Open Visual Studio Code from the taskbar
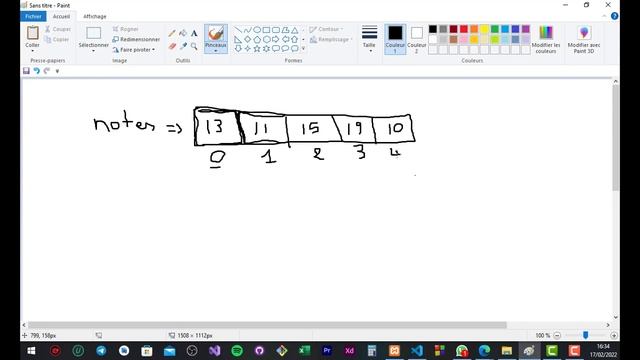640x360 pixels. 417,351
